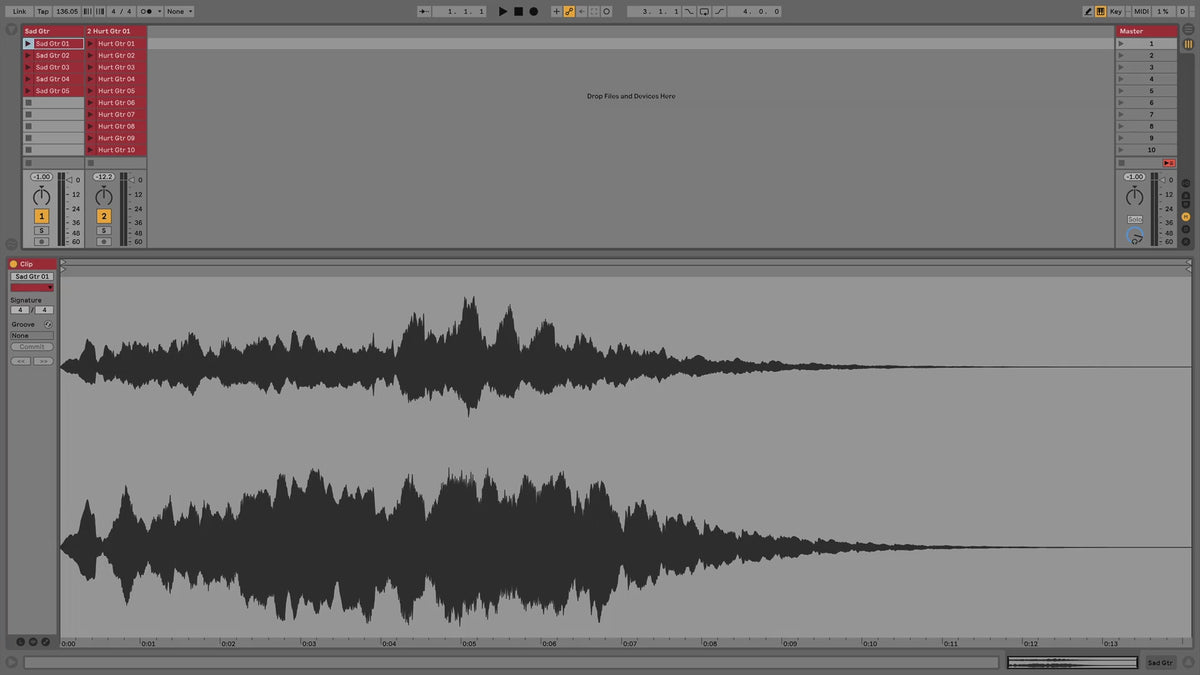
Task: Click the Tap tempo button
Action: point(43,11)
